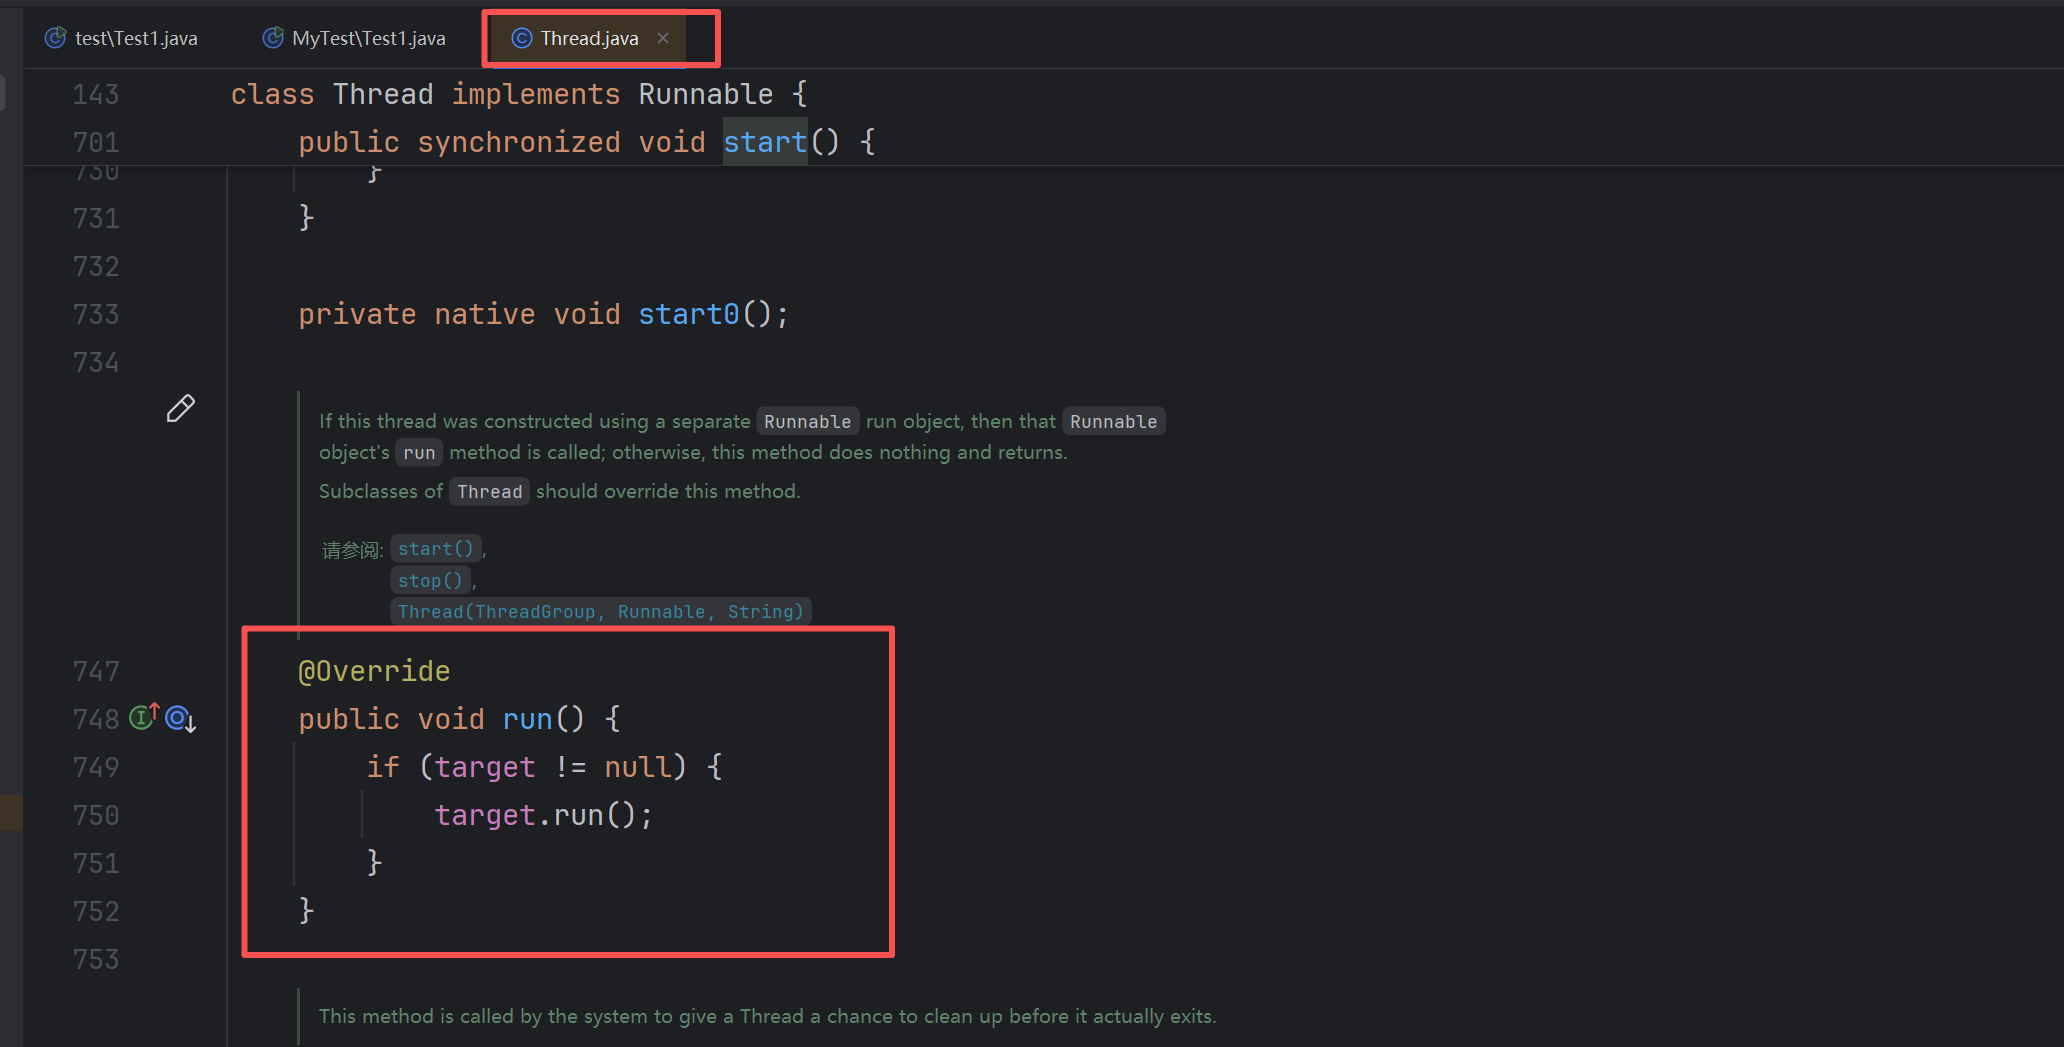Click the MyTest\Test1.java class icon
Image resolution: width=2064 pixels, height=1047 pixels.
tap(273, 38)
